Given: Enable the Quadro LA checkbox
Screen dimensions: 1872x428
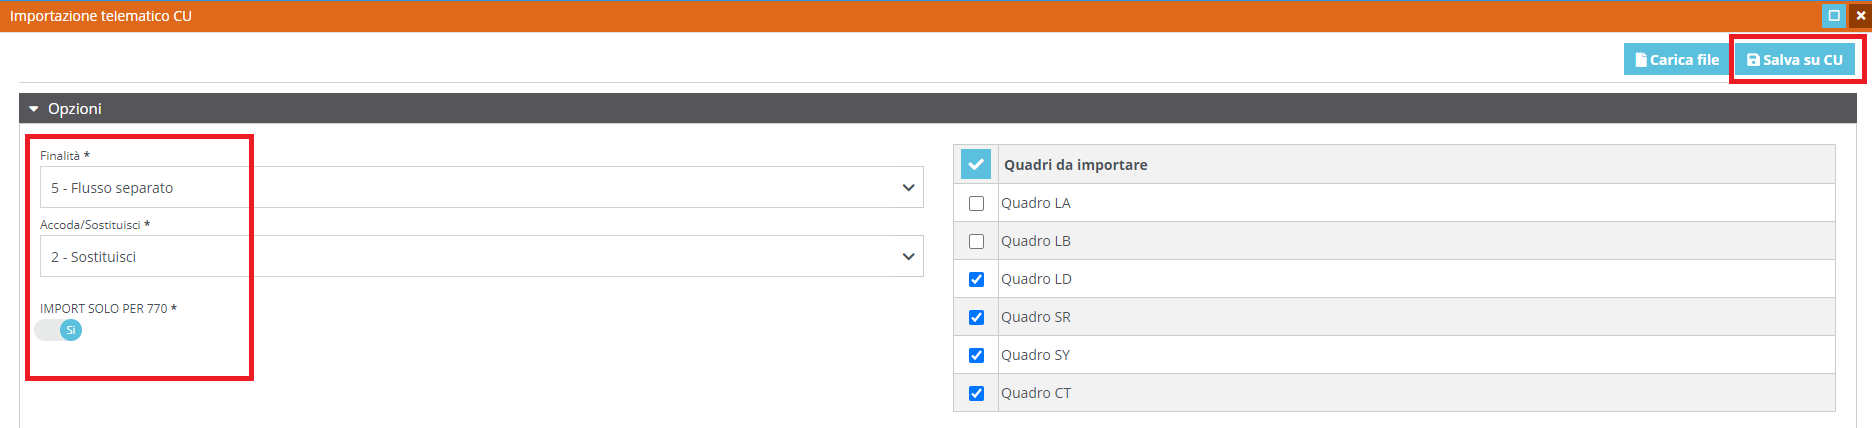Looking at the screenshot, I should [x=976, y=204].
